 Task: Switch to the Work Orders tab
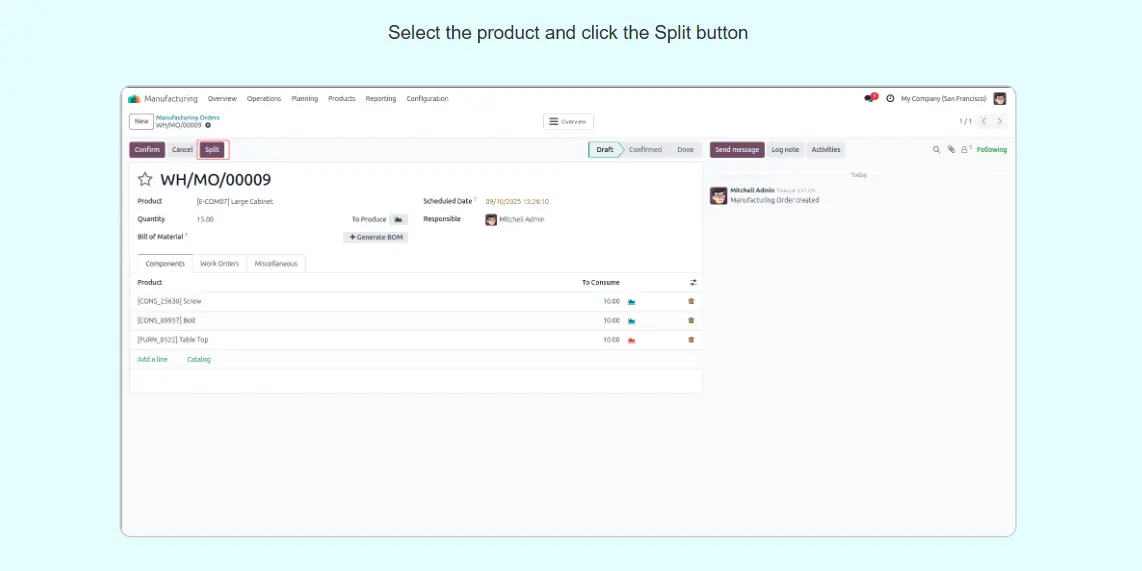[220, 264]
